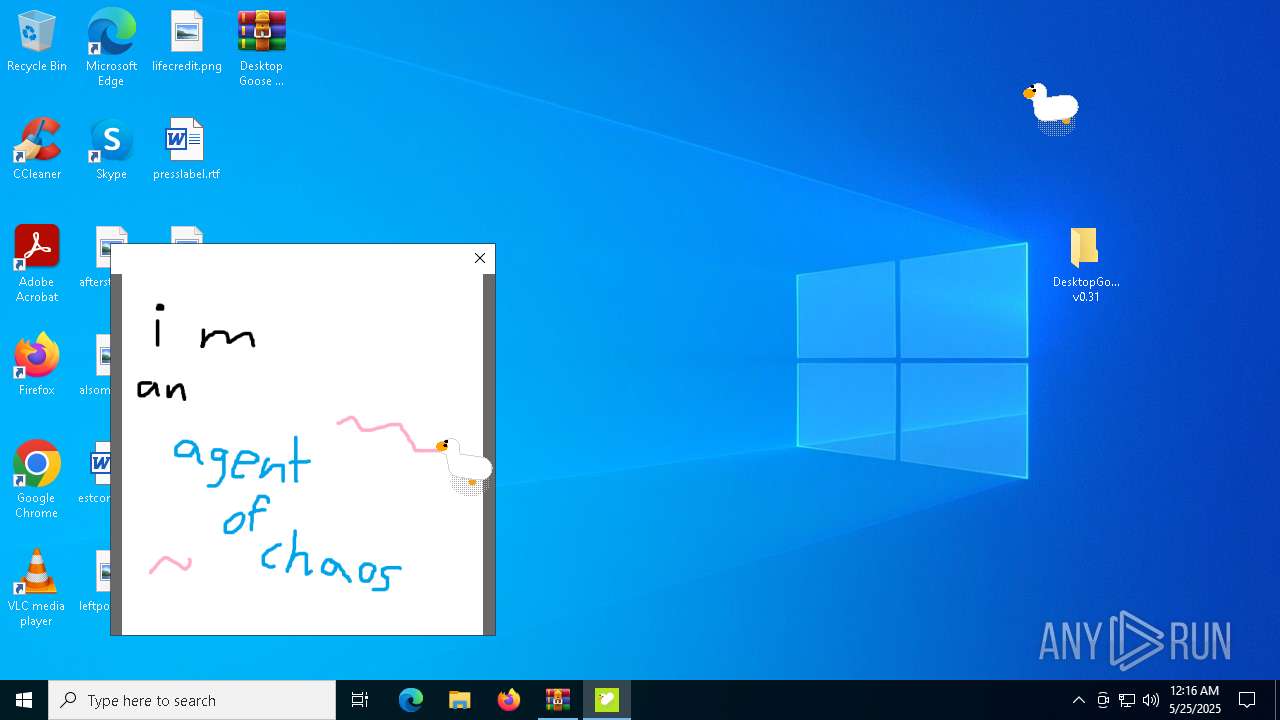Open the Recycle Bin desktop icon
The height and width of the screenshot is (720, 1280).
tap(37, 42)
